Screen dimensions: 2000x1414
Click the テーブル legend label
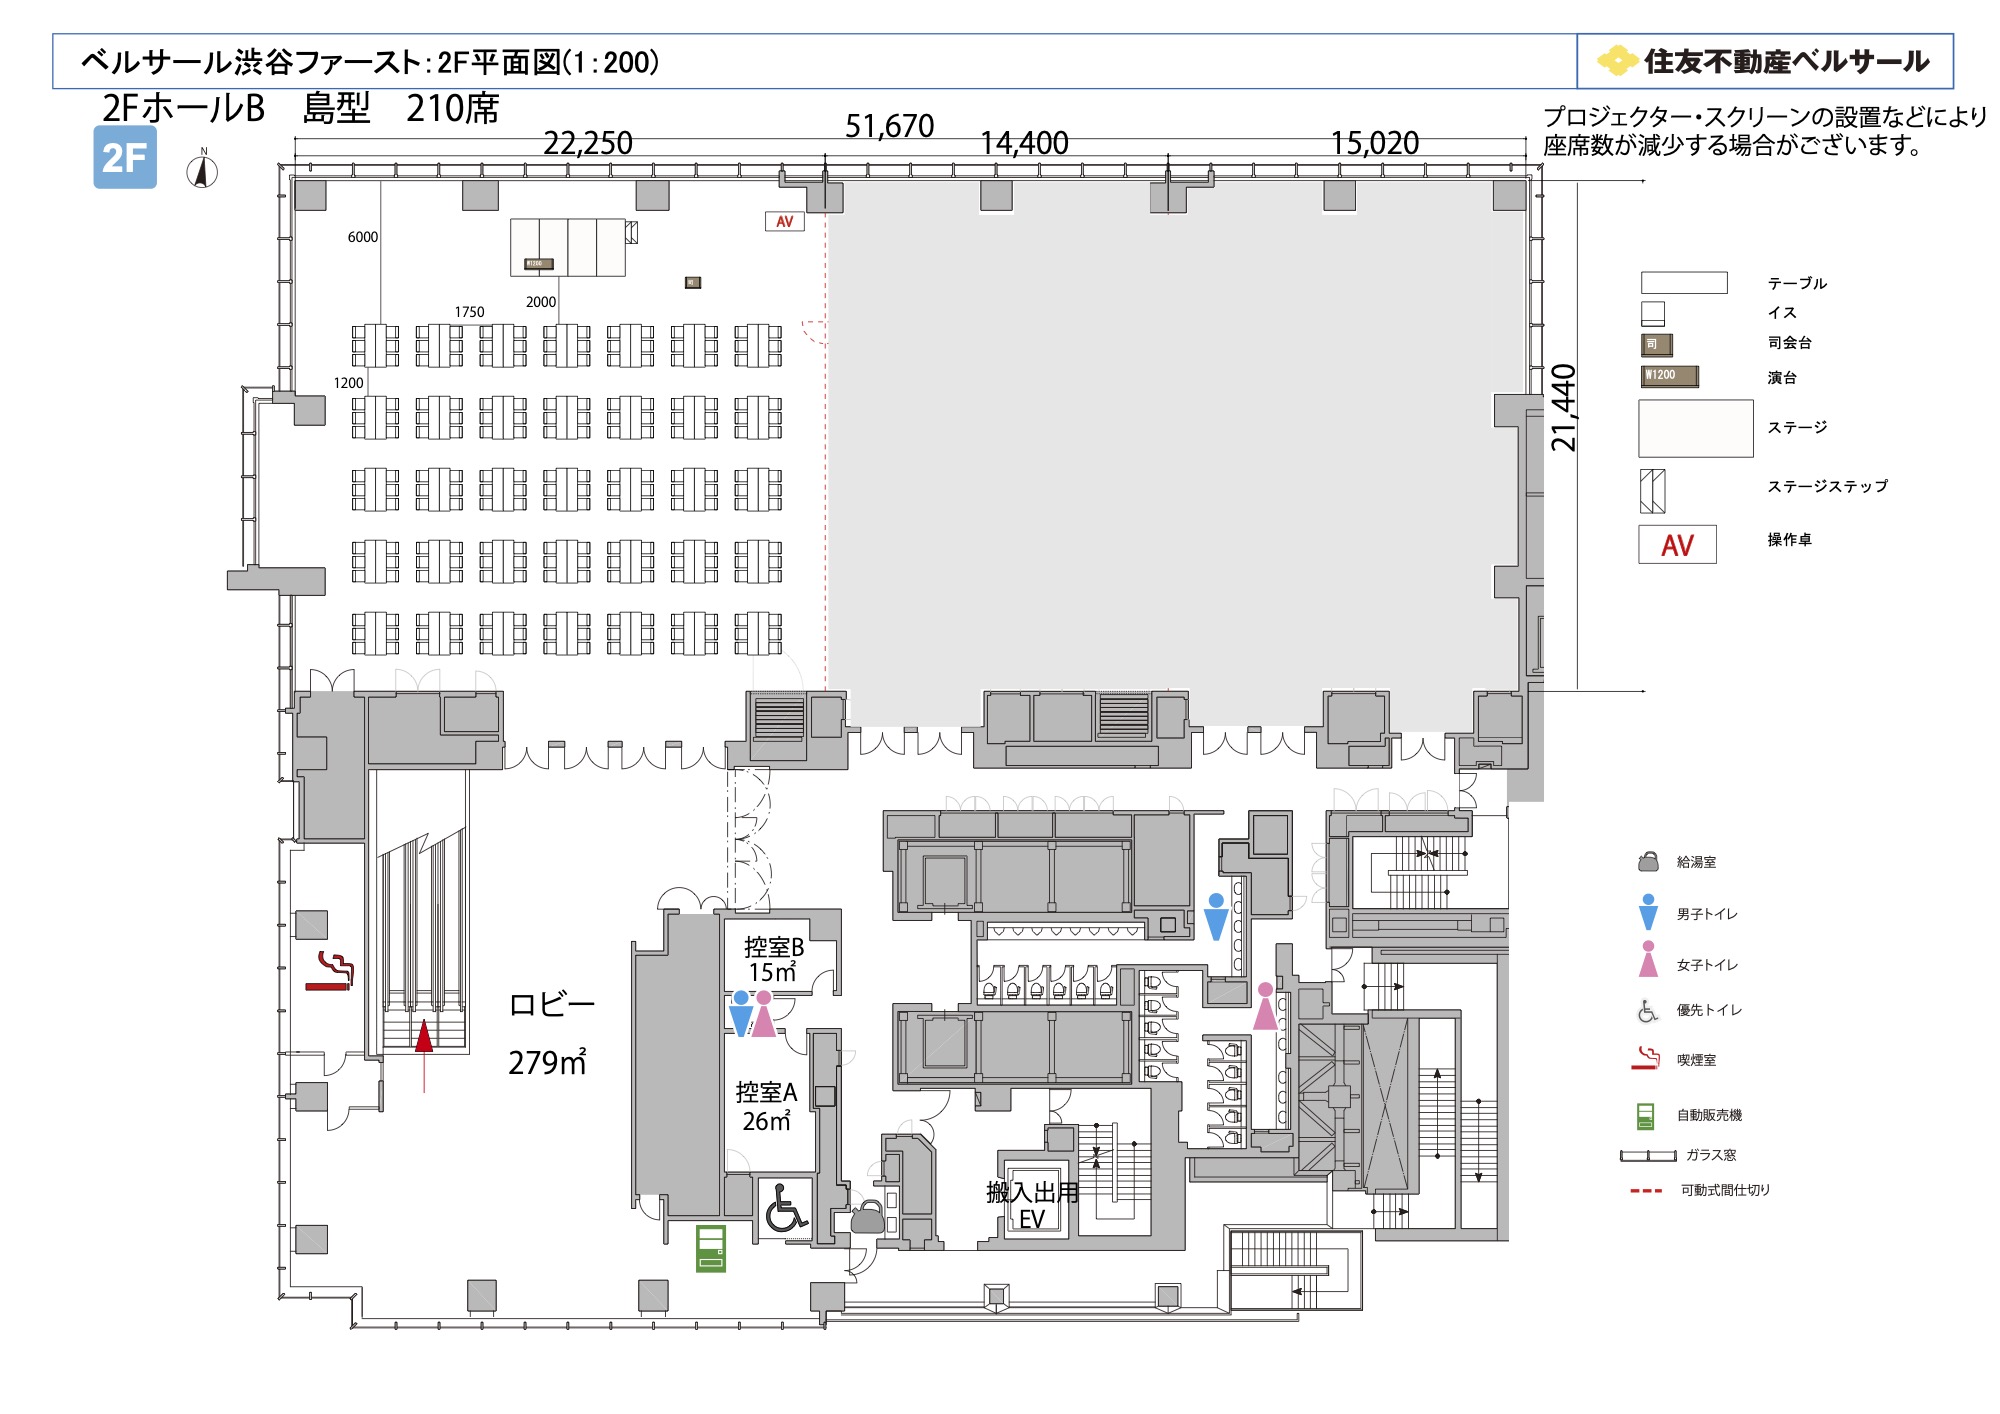point(1797,283)
